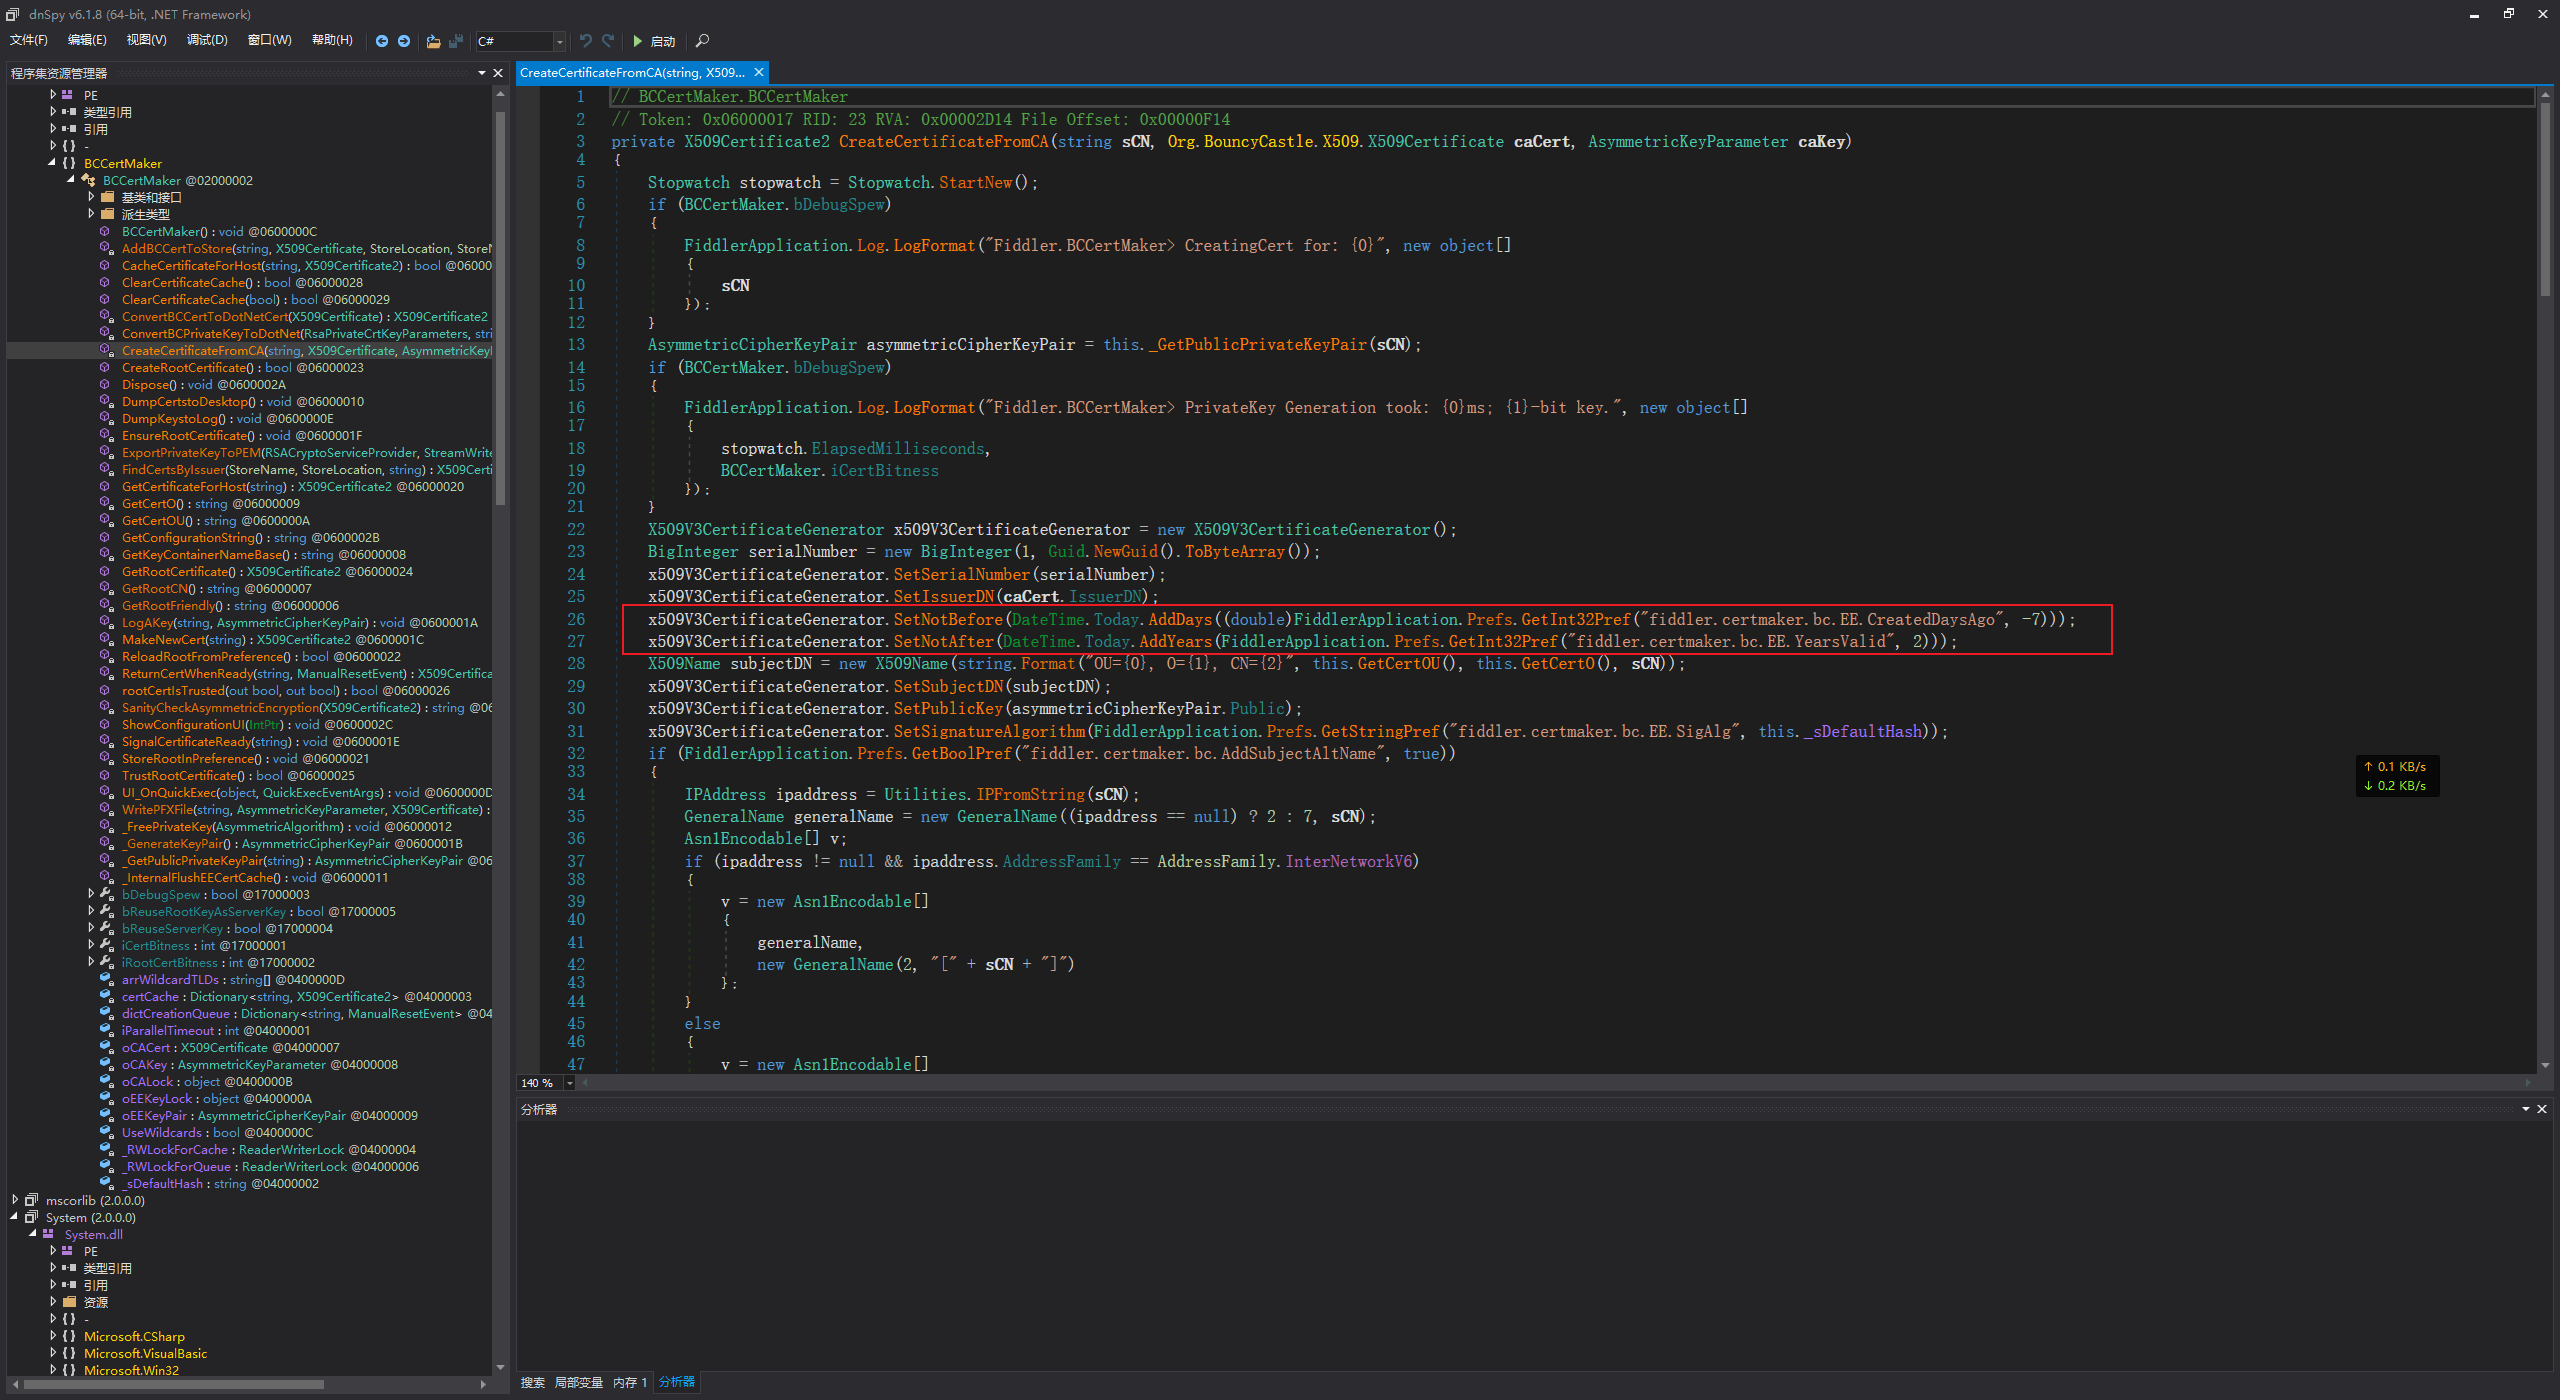Expand the bReuseServerKey property node

pos(91,928)
